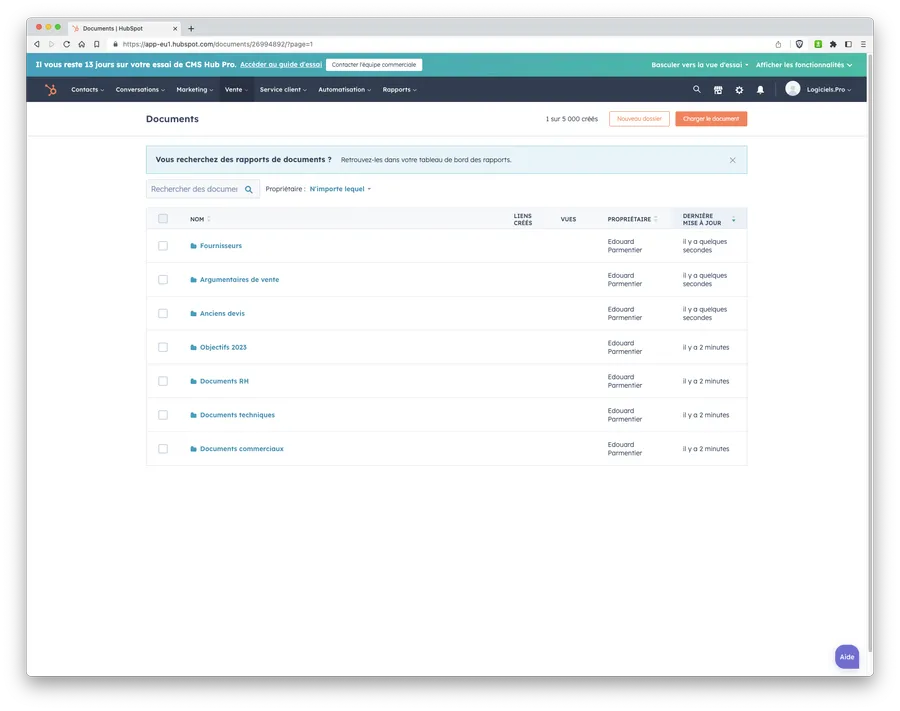Sort by Propriétaire column

[632, 219]
